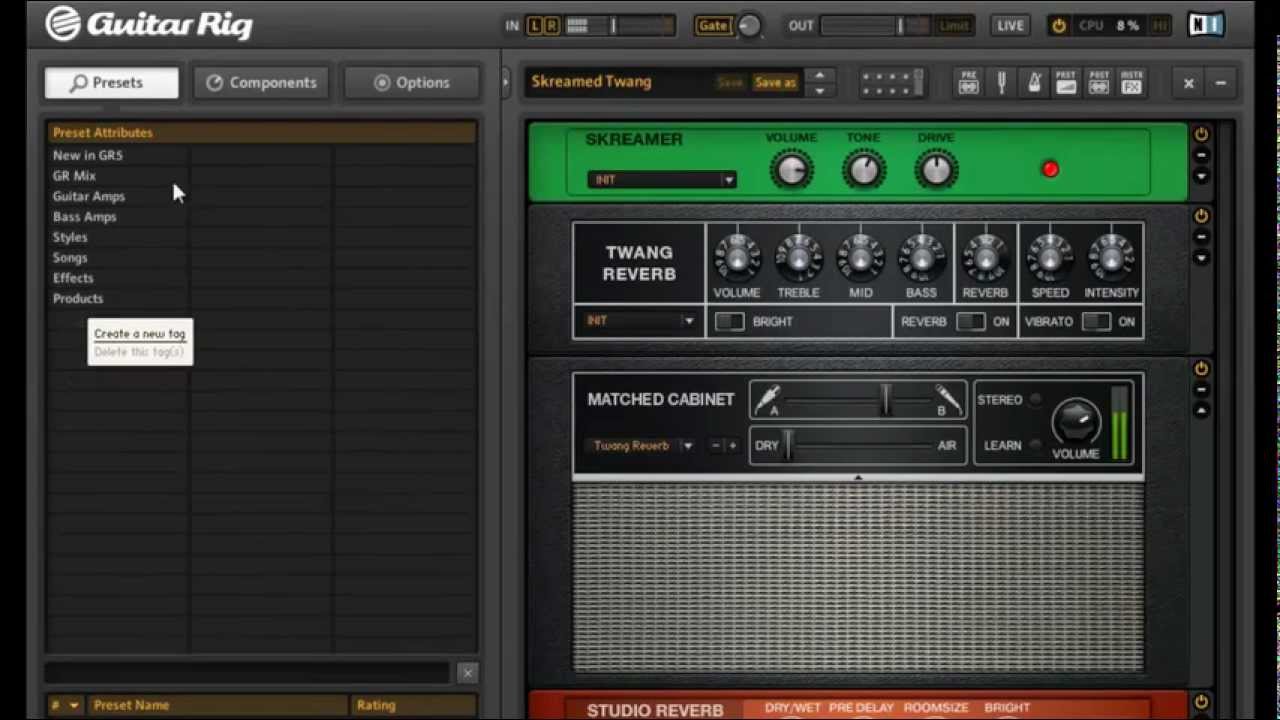Minimize the Skreamer module
The width and height of the screenshot is (1280, 720).
[x=1201, y=155]
